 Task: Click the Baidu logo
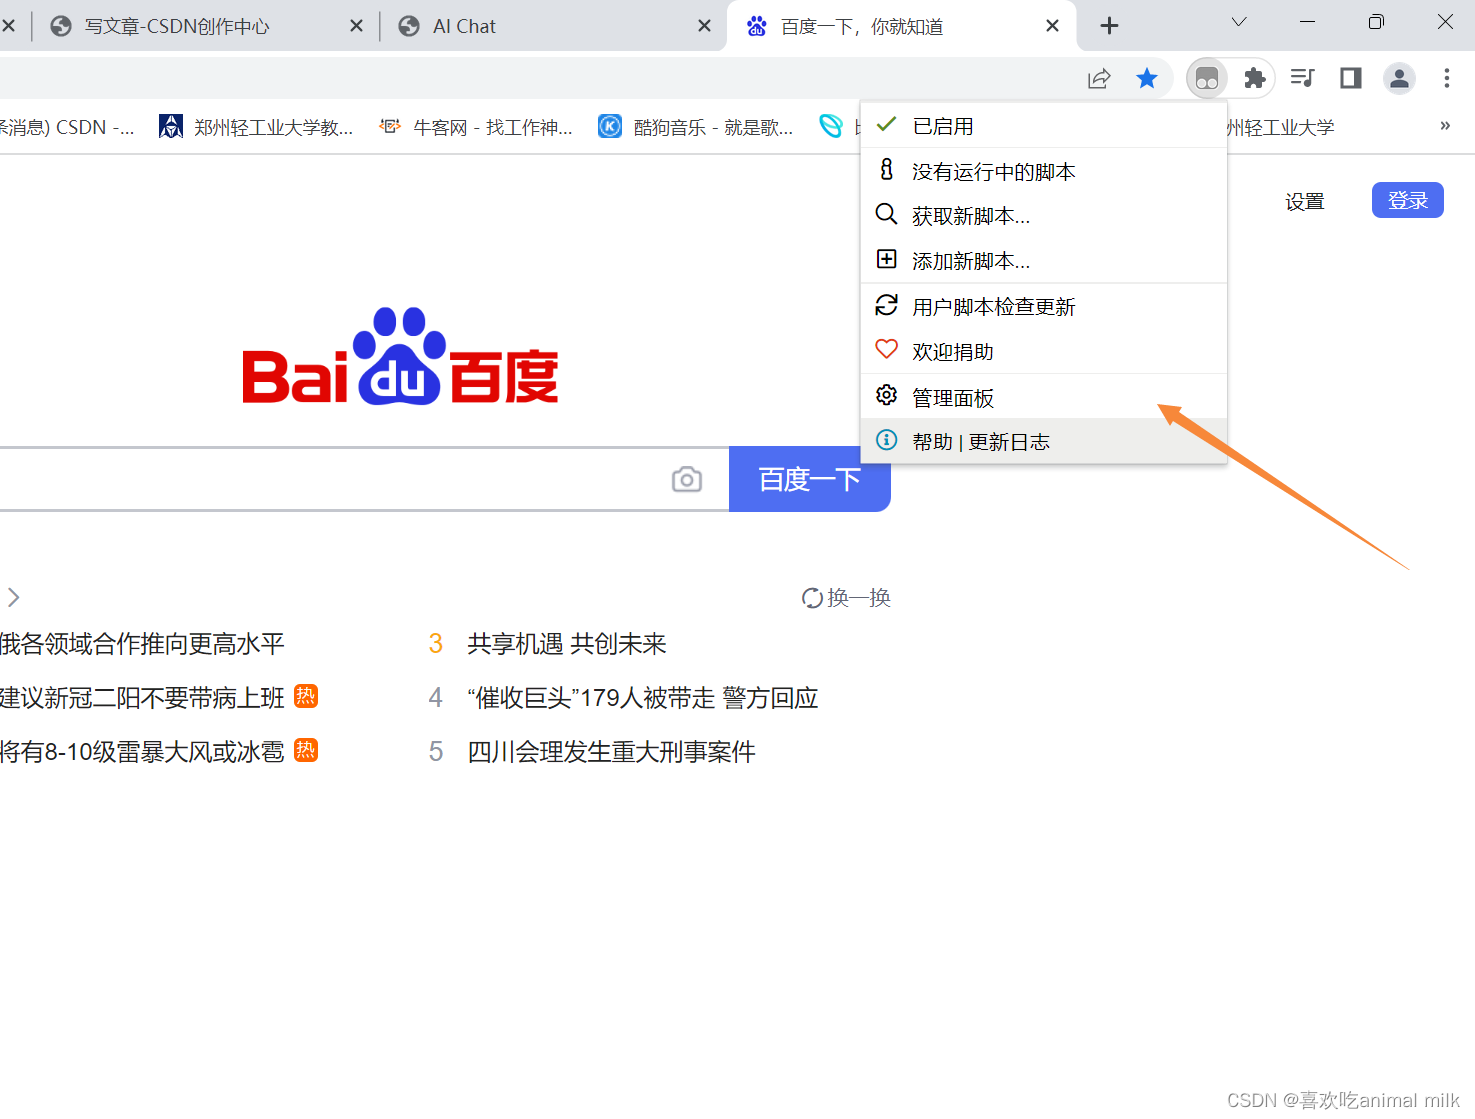pos(400,356)
